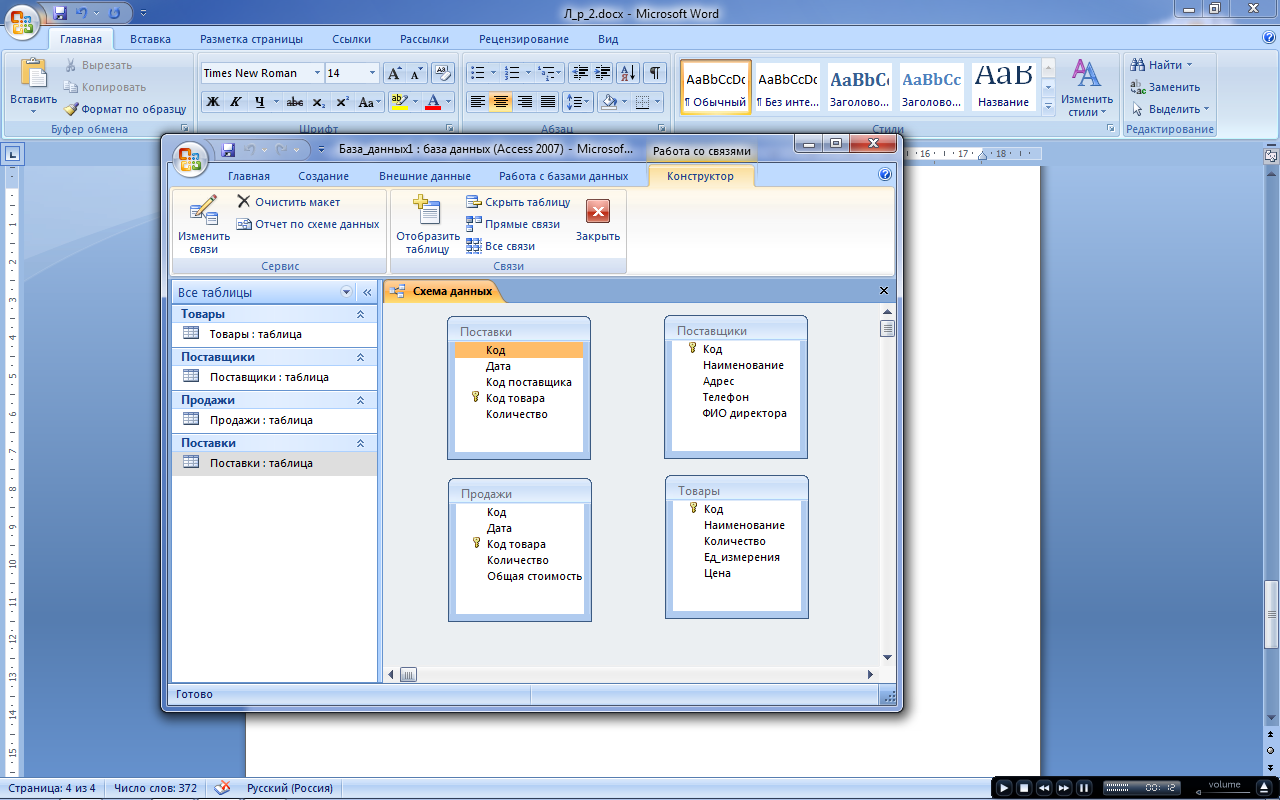Toggle the highlighted center alignment button
The height and width of the screenshot is (800, 1280).
click(501, 102)
